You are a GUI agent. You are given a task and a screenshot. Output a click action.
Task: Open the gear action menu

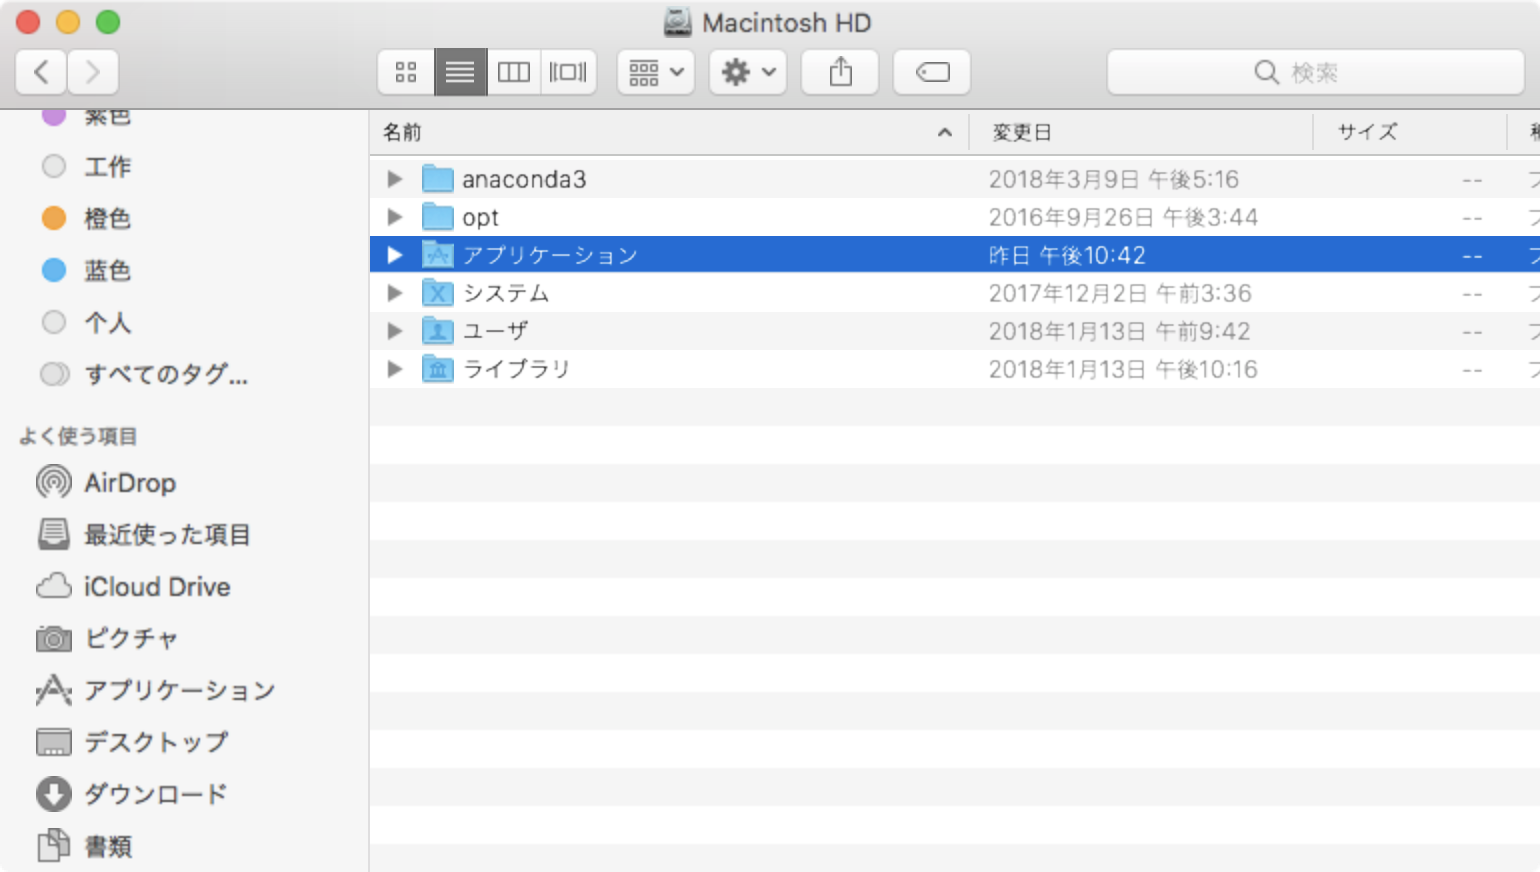[x=748, y=72]
